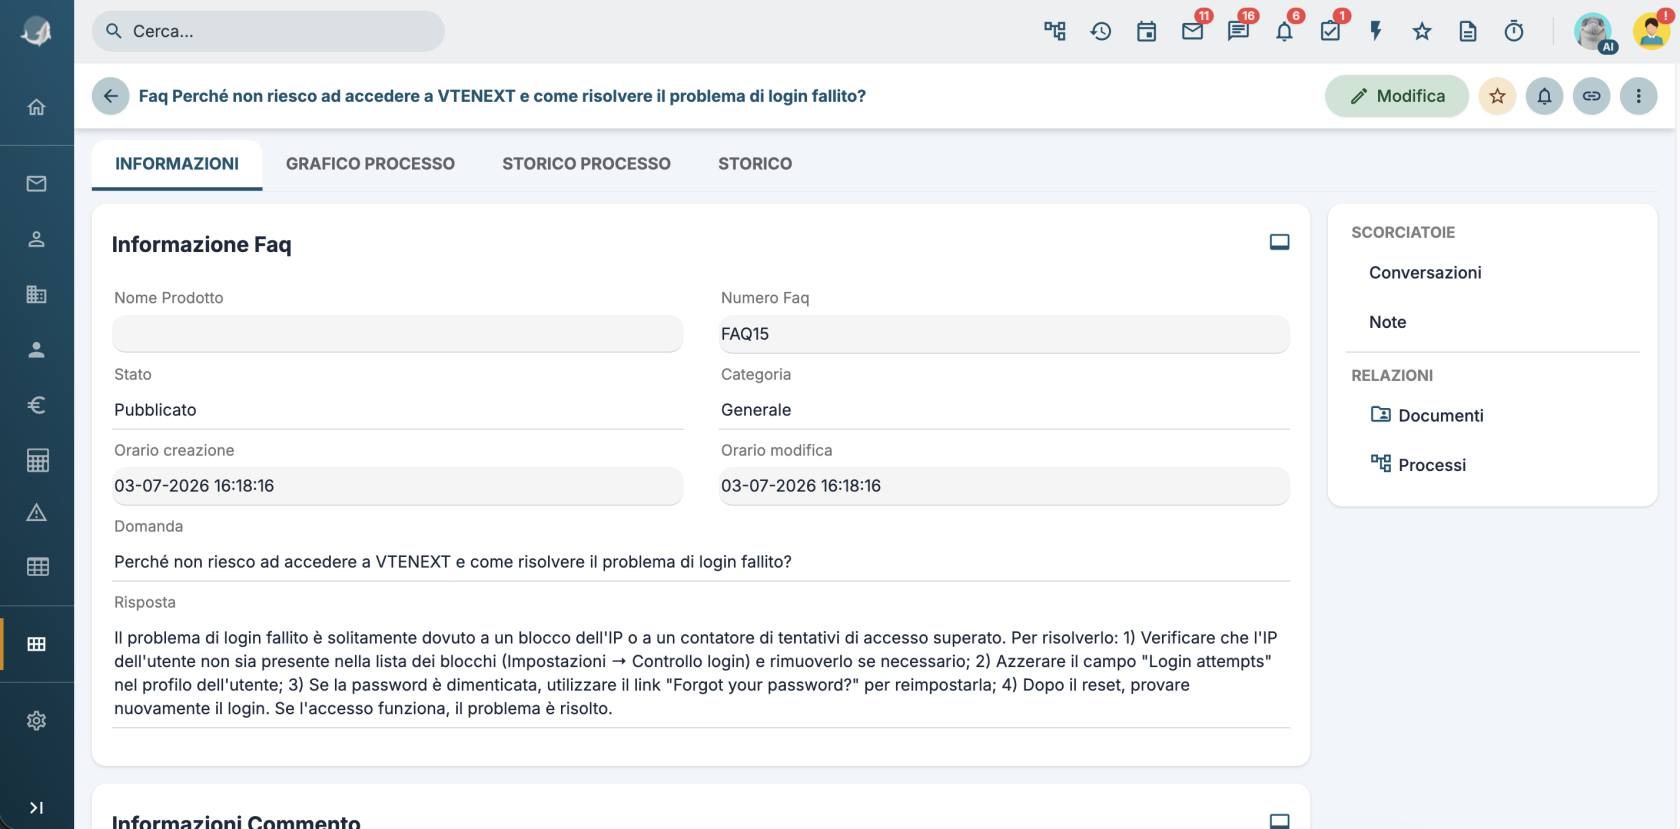Viewport: 1680px width, 829px height.
Task: Open the active modules grid icon in the sidebar
Action: click(x=37, y=644)
